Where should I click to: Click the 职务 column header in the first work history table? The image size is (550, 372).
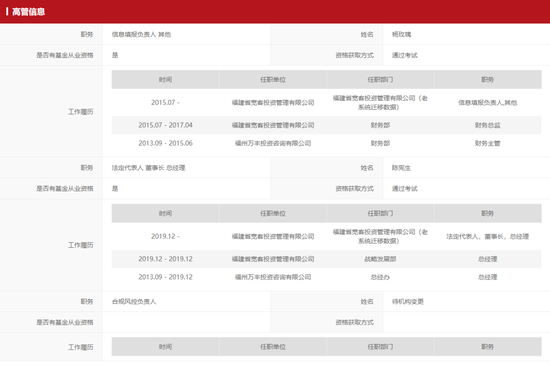(487, 80)
